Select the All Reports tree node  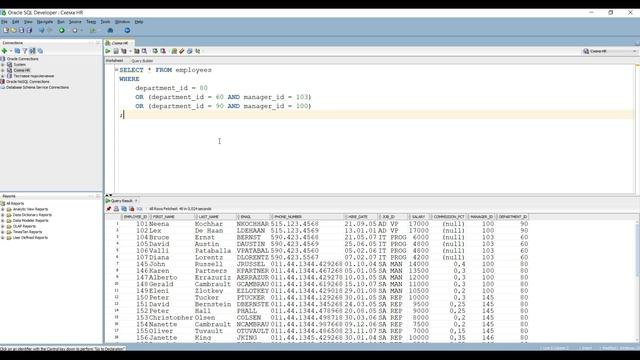coord(15,203)
